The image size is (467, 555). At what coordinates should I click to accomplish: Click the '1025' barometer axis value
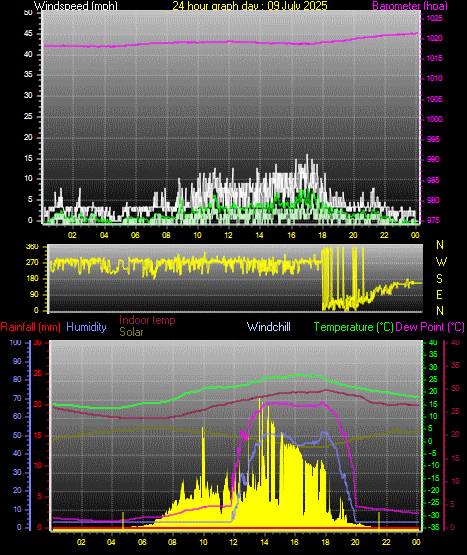click(434, 18)
